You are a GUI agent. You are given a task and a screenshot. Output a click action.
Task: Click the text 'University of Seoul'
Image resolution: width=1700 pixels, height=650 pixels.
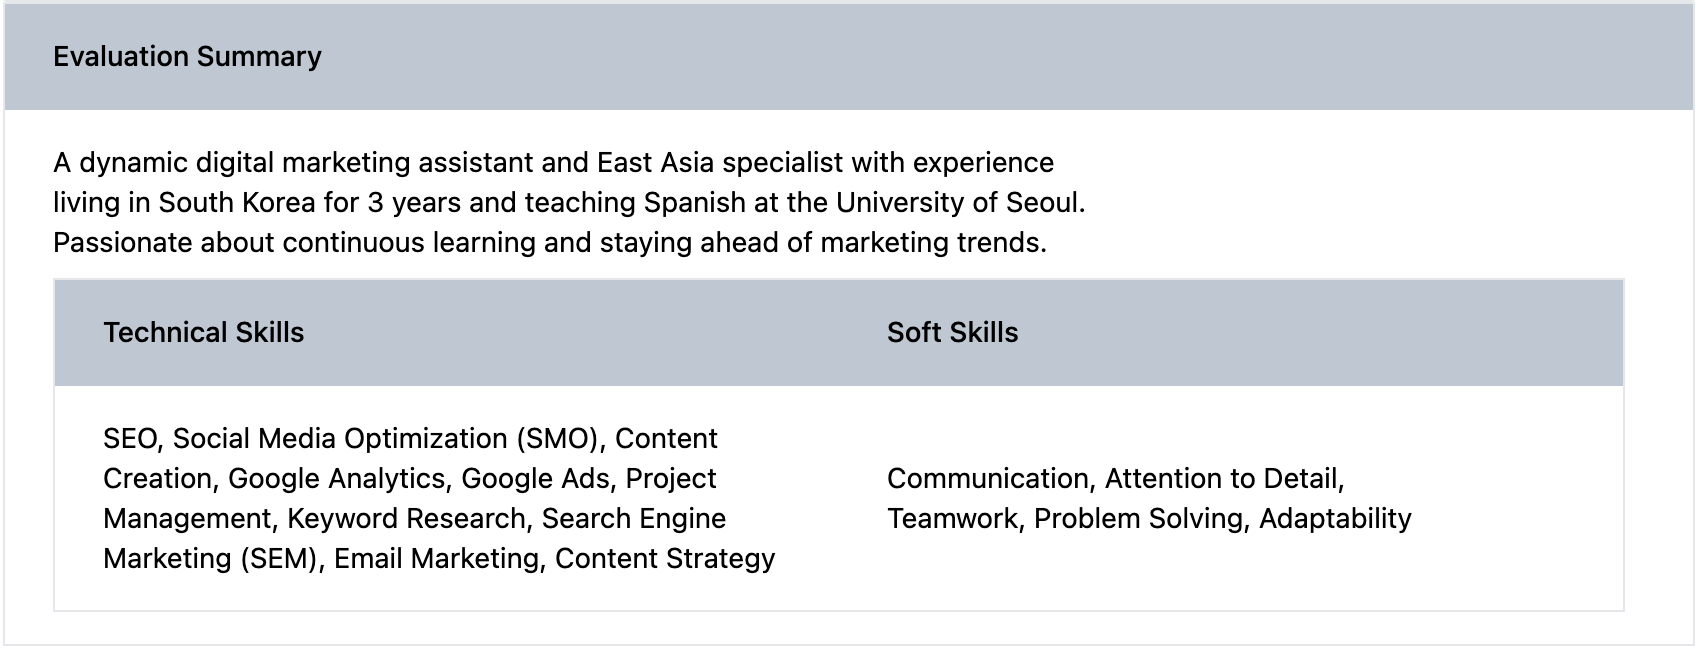tap(958, 203)
